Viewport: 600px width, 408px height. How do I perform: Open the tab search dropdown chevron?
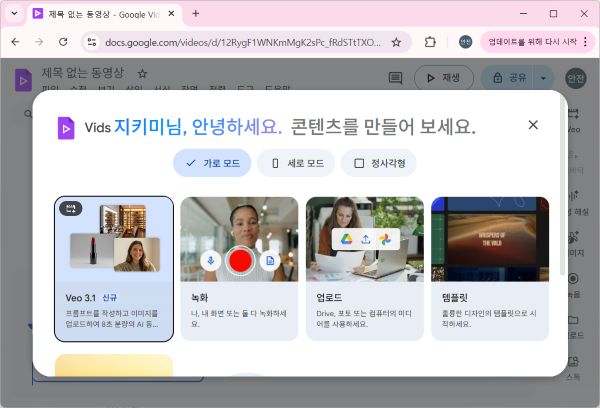[14, 13]
